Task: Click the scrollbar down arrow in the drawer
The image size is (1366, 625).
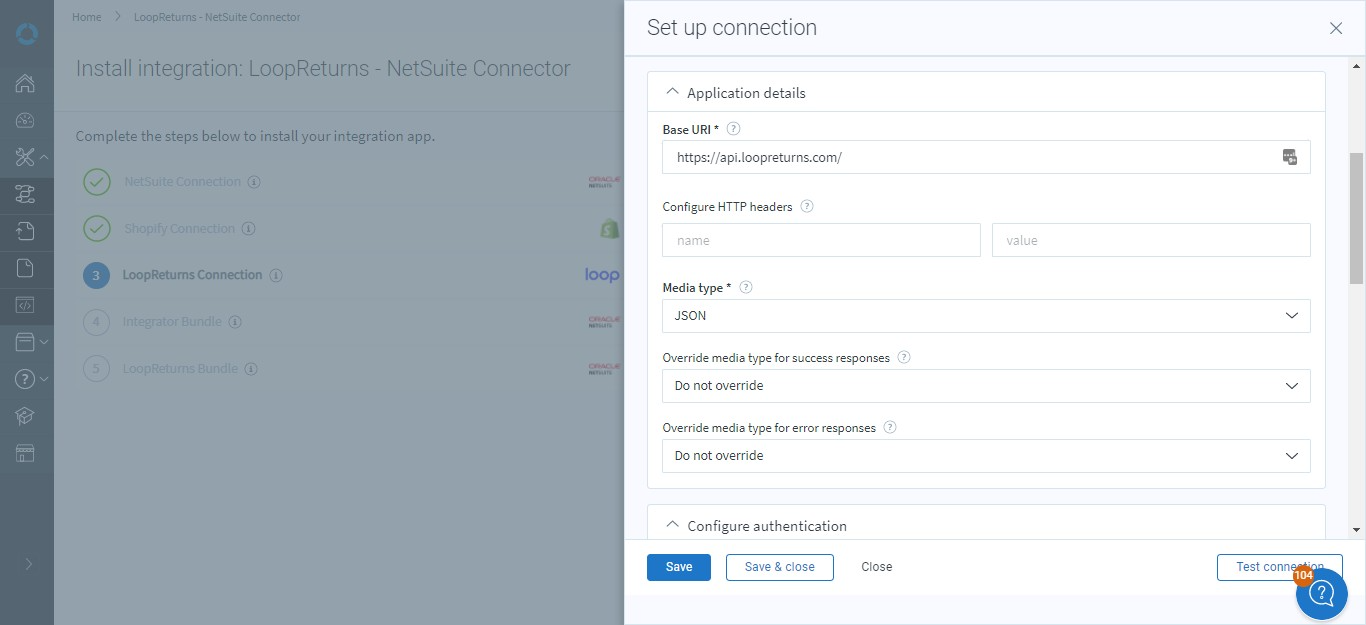Action: (x=1357, y=530)
